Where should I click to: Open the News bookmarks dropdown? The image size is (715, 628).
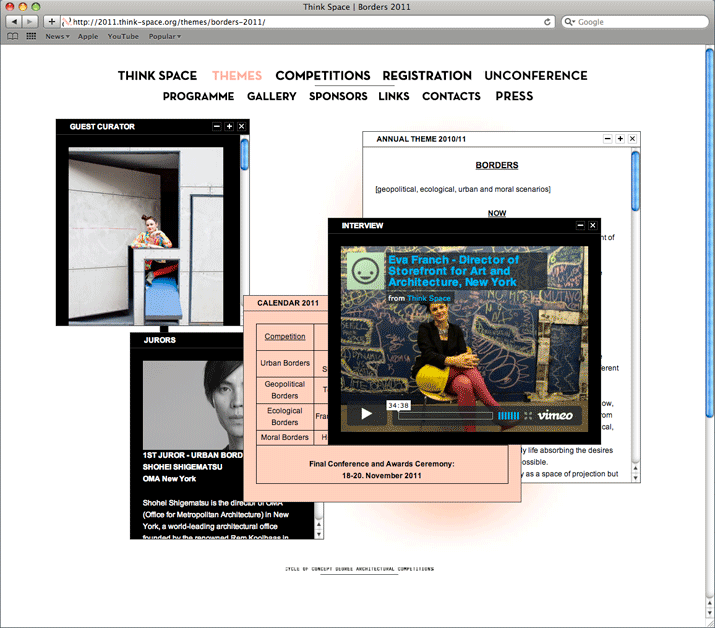point(57,36)
